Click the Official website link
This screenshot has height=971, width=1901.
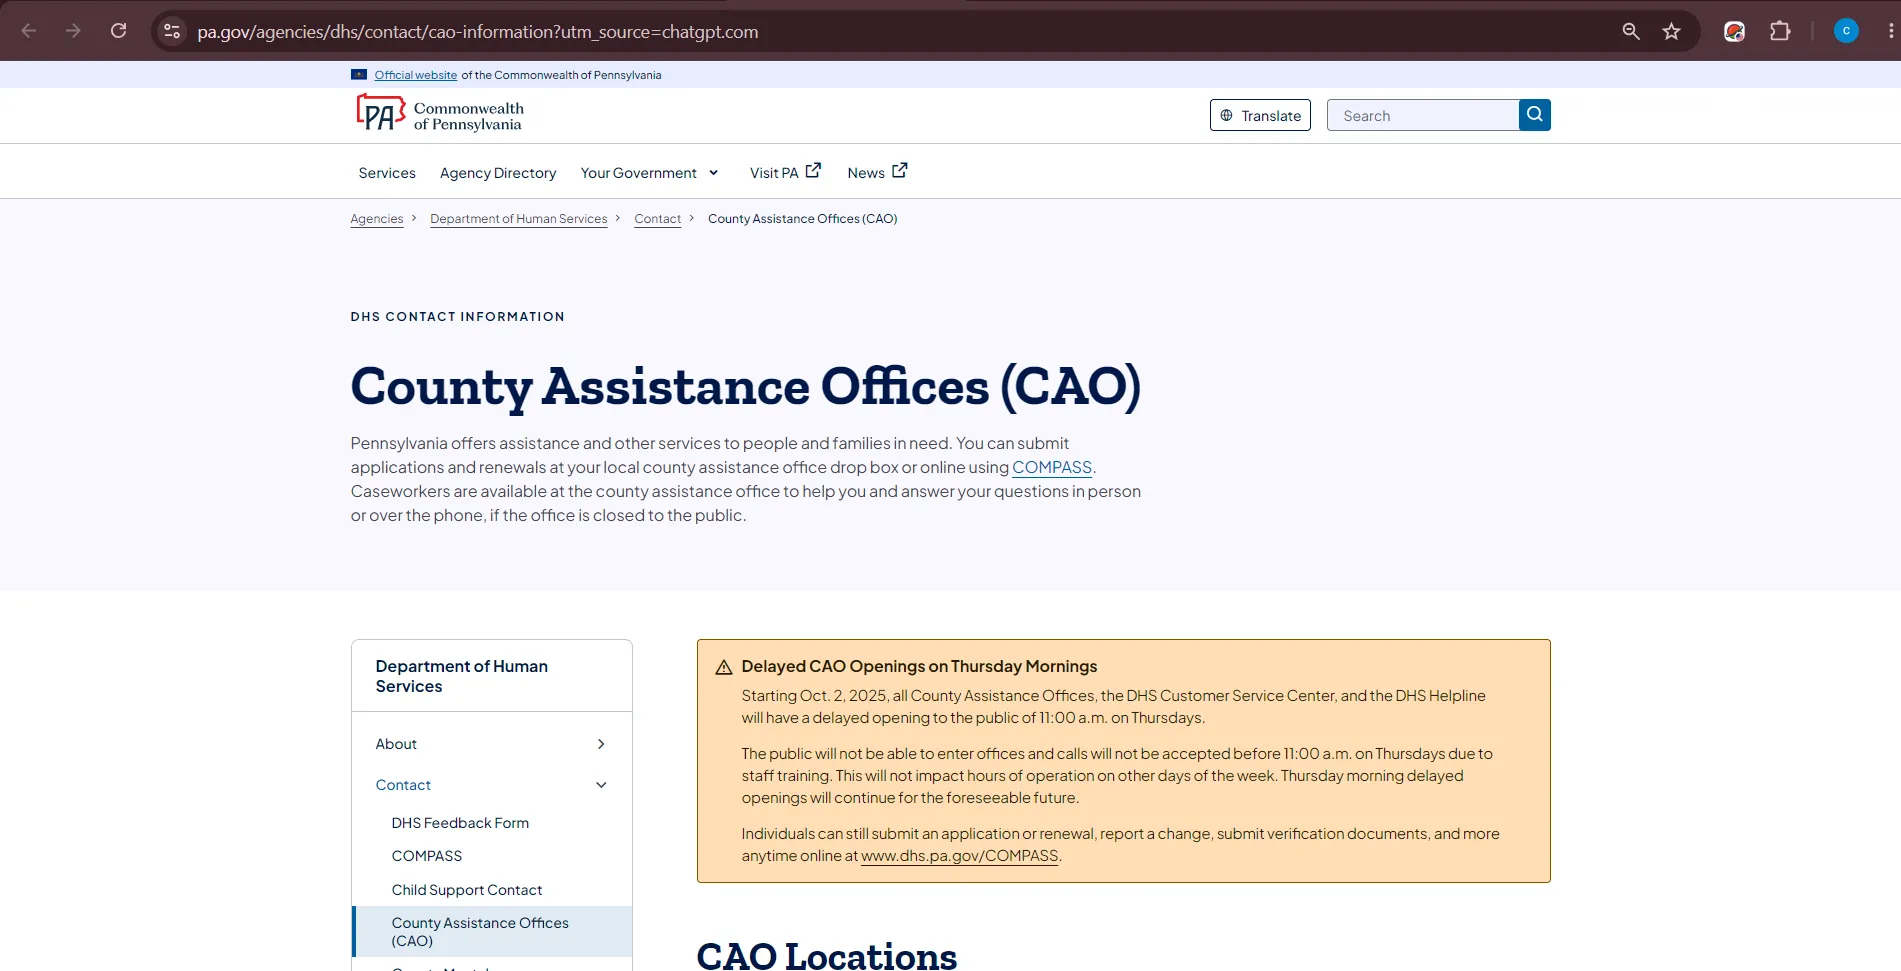click(416, 75)
